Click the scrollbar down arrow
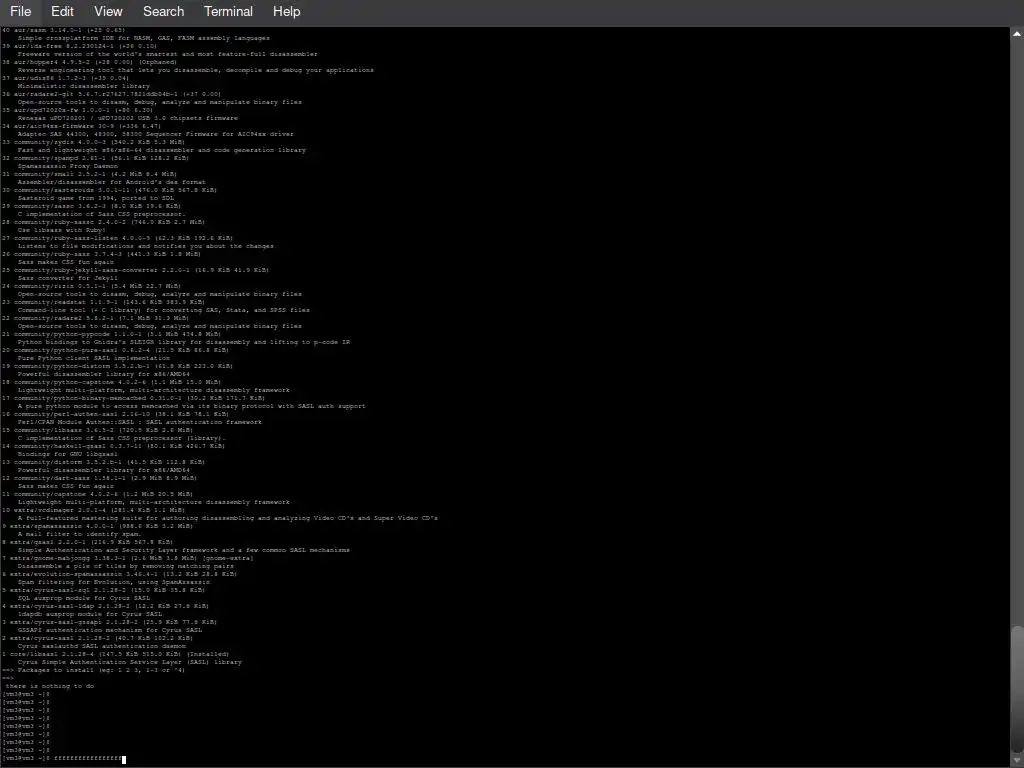This screenshot has width=1024, height=768. pyautogui.click(x=1017, y=761)
